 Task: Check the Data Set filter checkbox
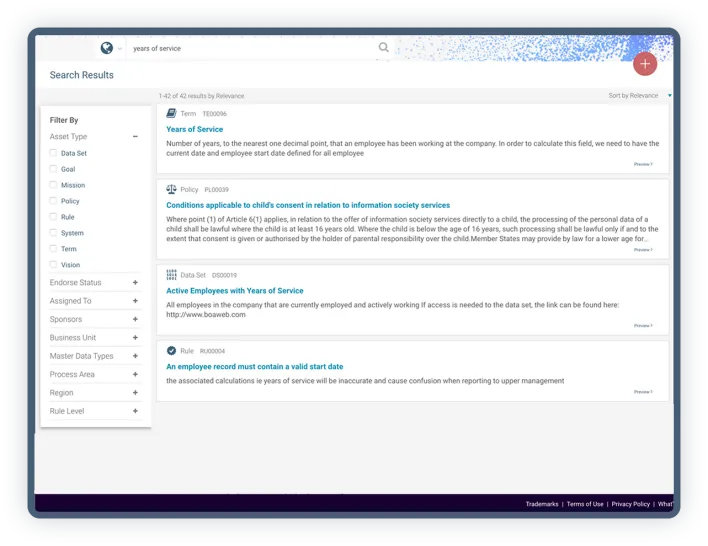point(53,153)
